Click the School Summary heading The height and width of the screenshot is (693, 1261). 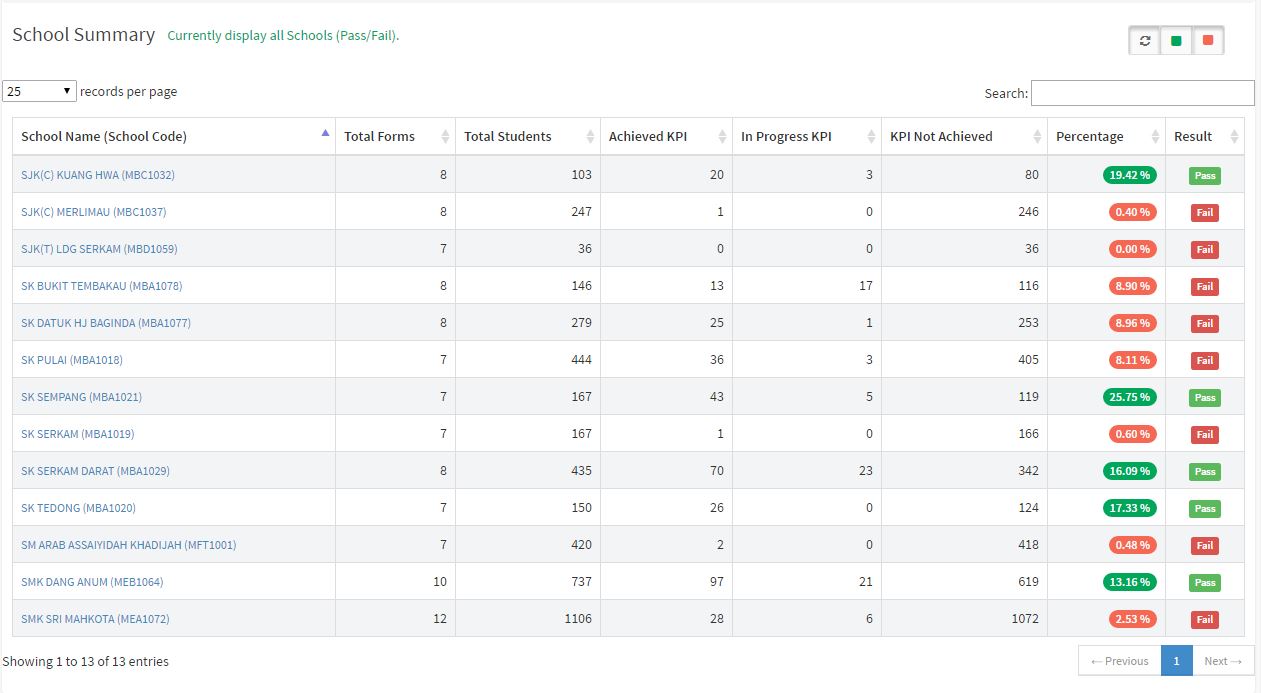tap(84, 35)
